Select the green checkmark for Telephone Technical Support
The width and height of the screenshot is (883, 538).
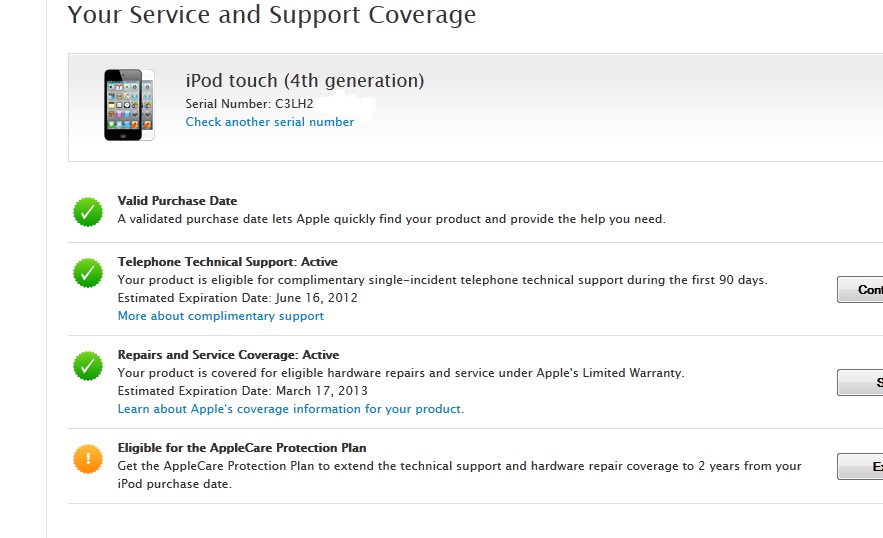click(88, 272)
